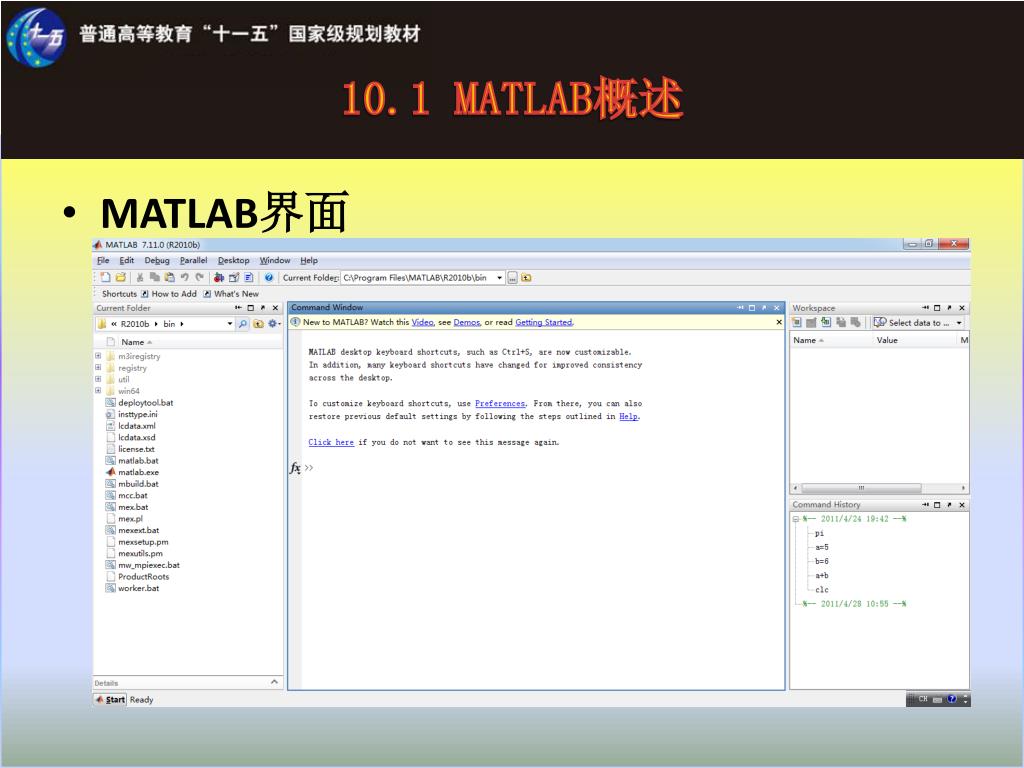Open the address dropdown in Current Folder panel
Image resolution: width=1024 pixels, height=768 pixels.
tap(230, 324)
